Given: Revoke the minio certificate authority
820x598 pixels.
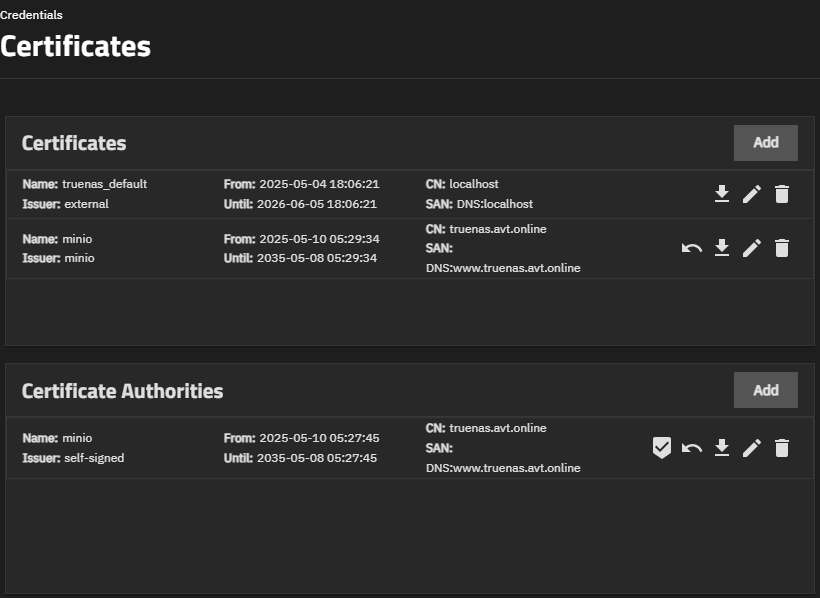Looking at the screenshot, I should point(692,448).
